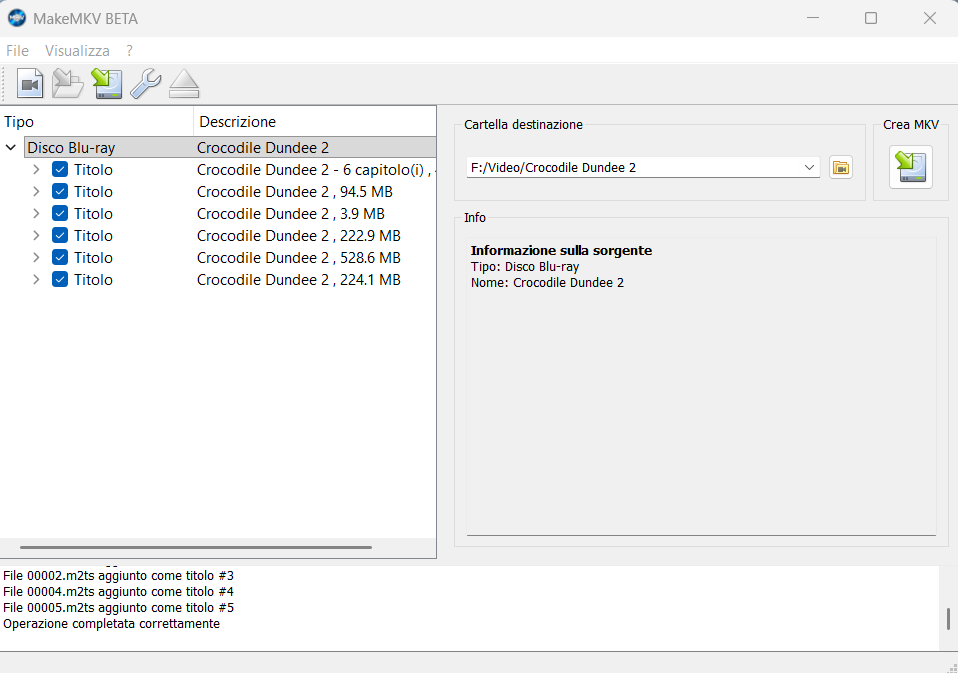The height and width of the screenshot is (673, 958).
Task: Click the open video files camera icon
Action: 30,84
